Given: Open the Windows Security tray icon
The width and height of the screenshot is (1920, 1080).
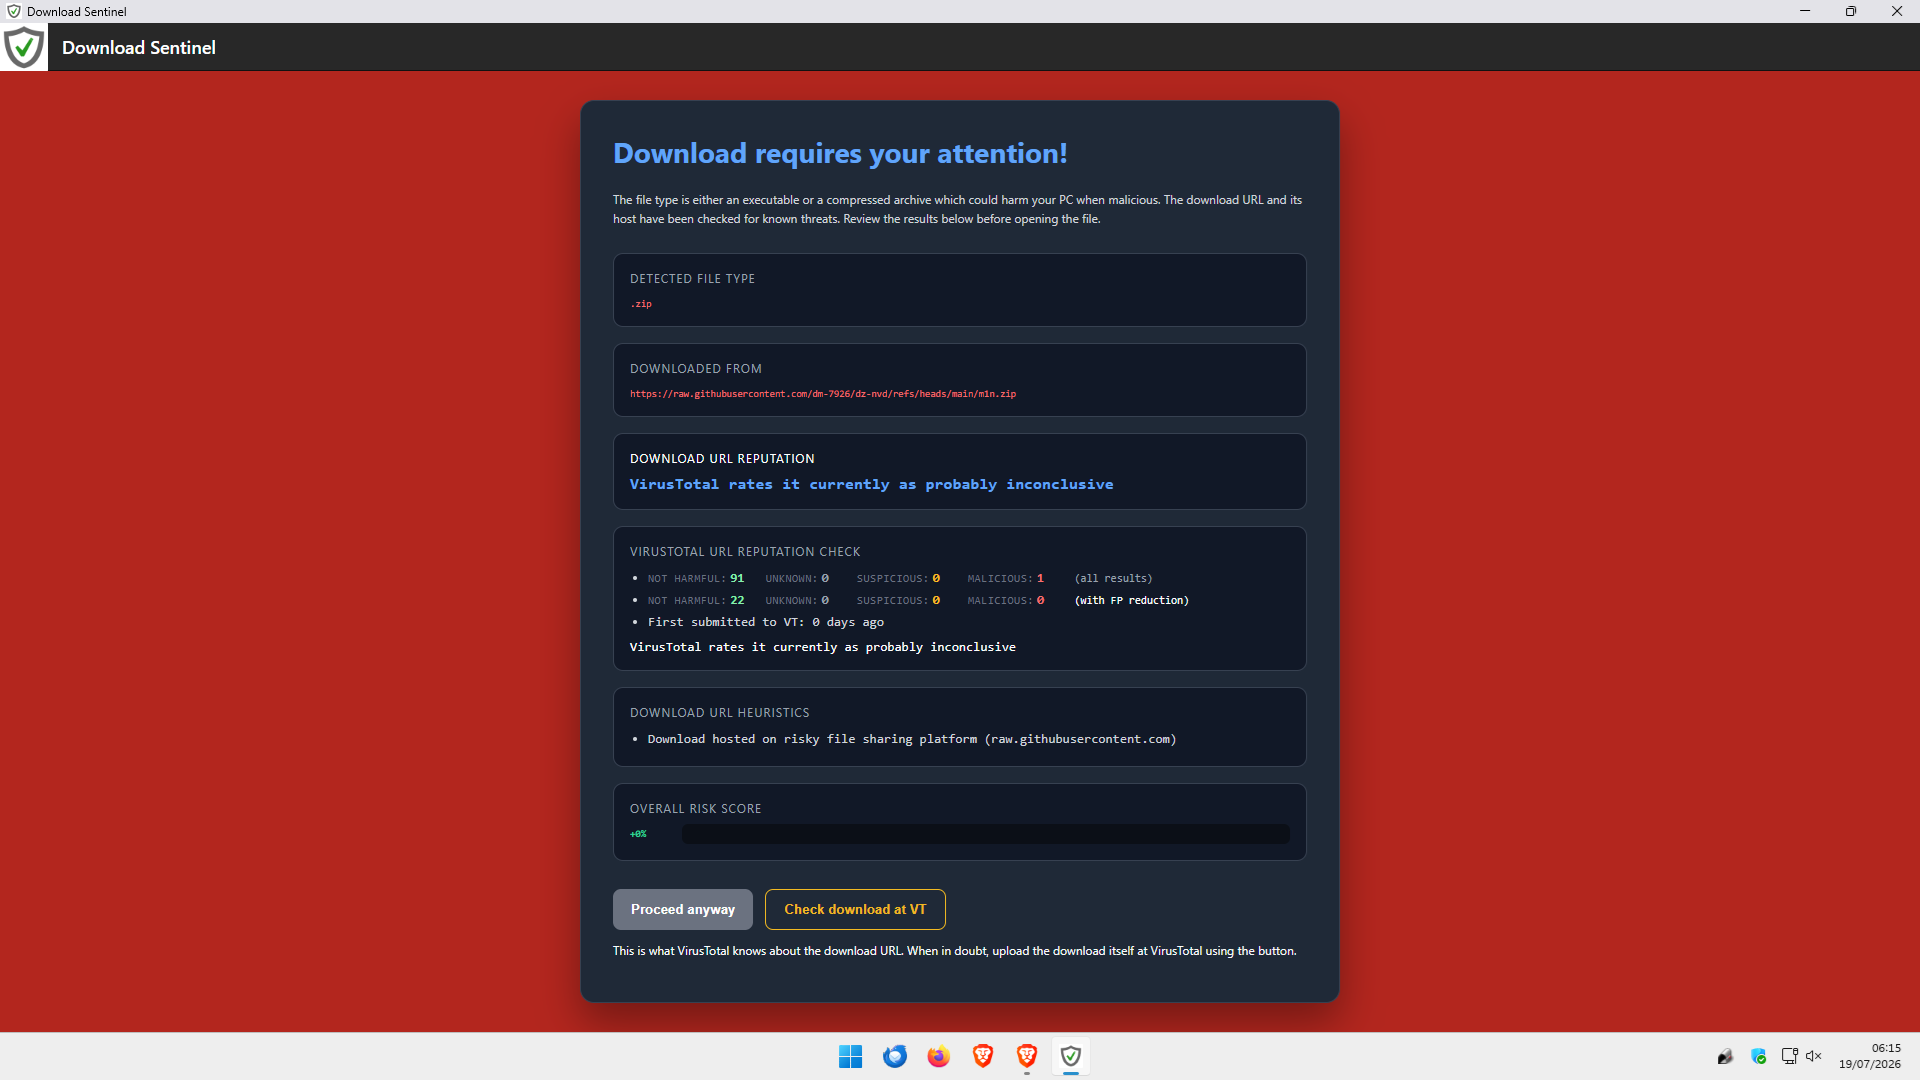Looking at the screenshot, I should click(1759, 1056).
